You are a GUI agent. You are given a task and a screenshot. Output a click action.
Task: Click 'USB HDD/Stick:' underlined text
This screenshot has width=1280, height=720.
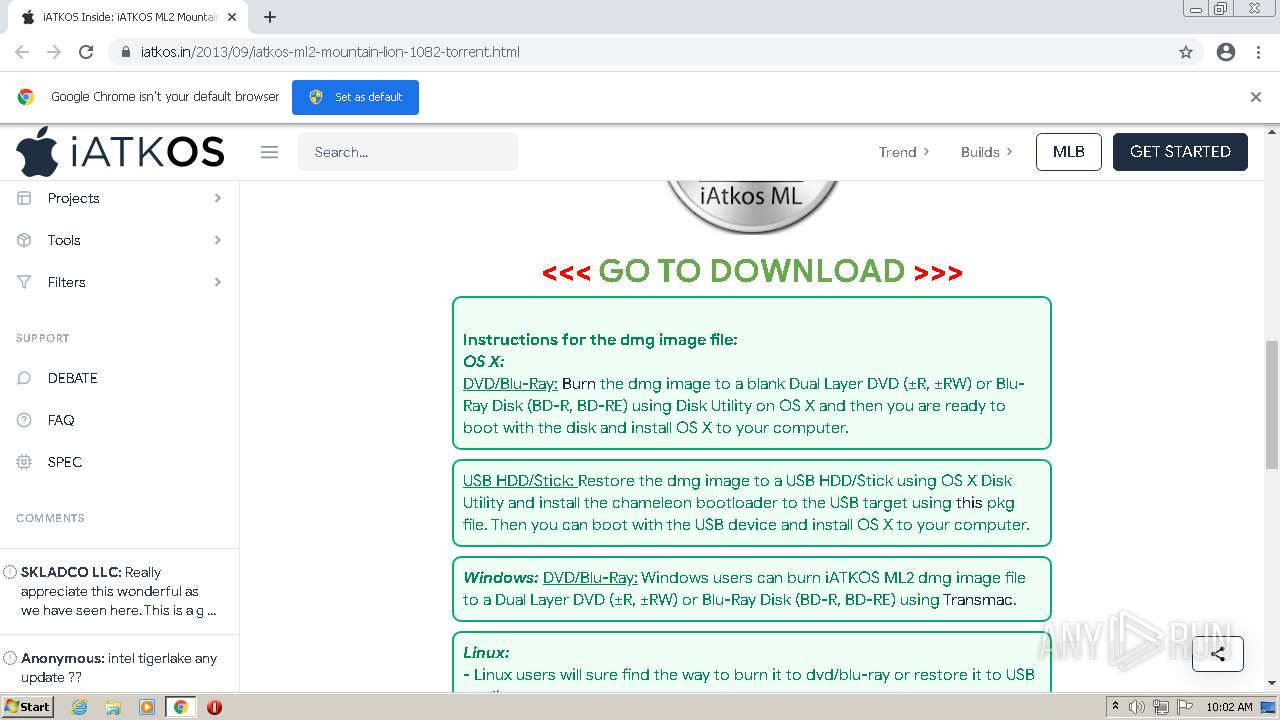tap(518, 481)
